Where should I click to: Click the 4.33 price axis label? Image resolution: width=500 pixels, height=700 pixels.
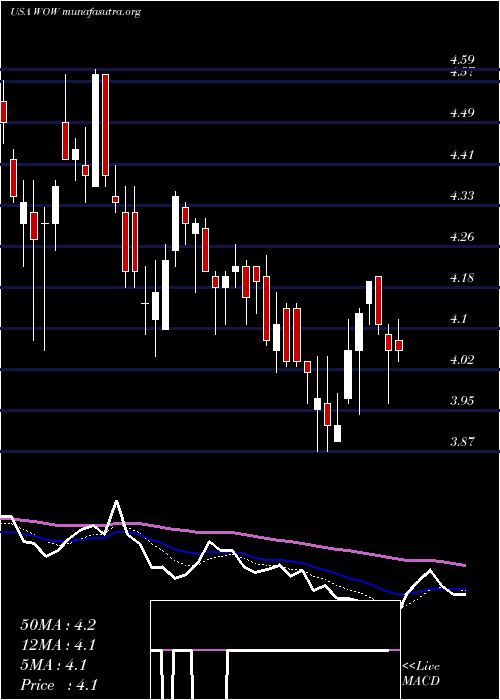point(462,196)
